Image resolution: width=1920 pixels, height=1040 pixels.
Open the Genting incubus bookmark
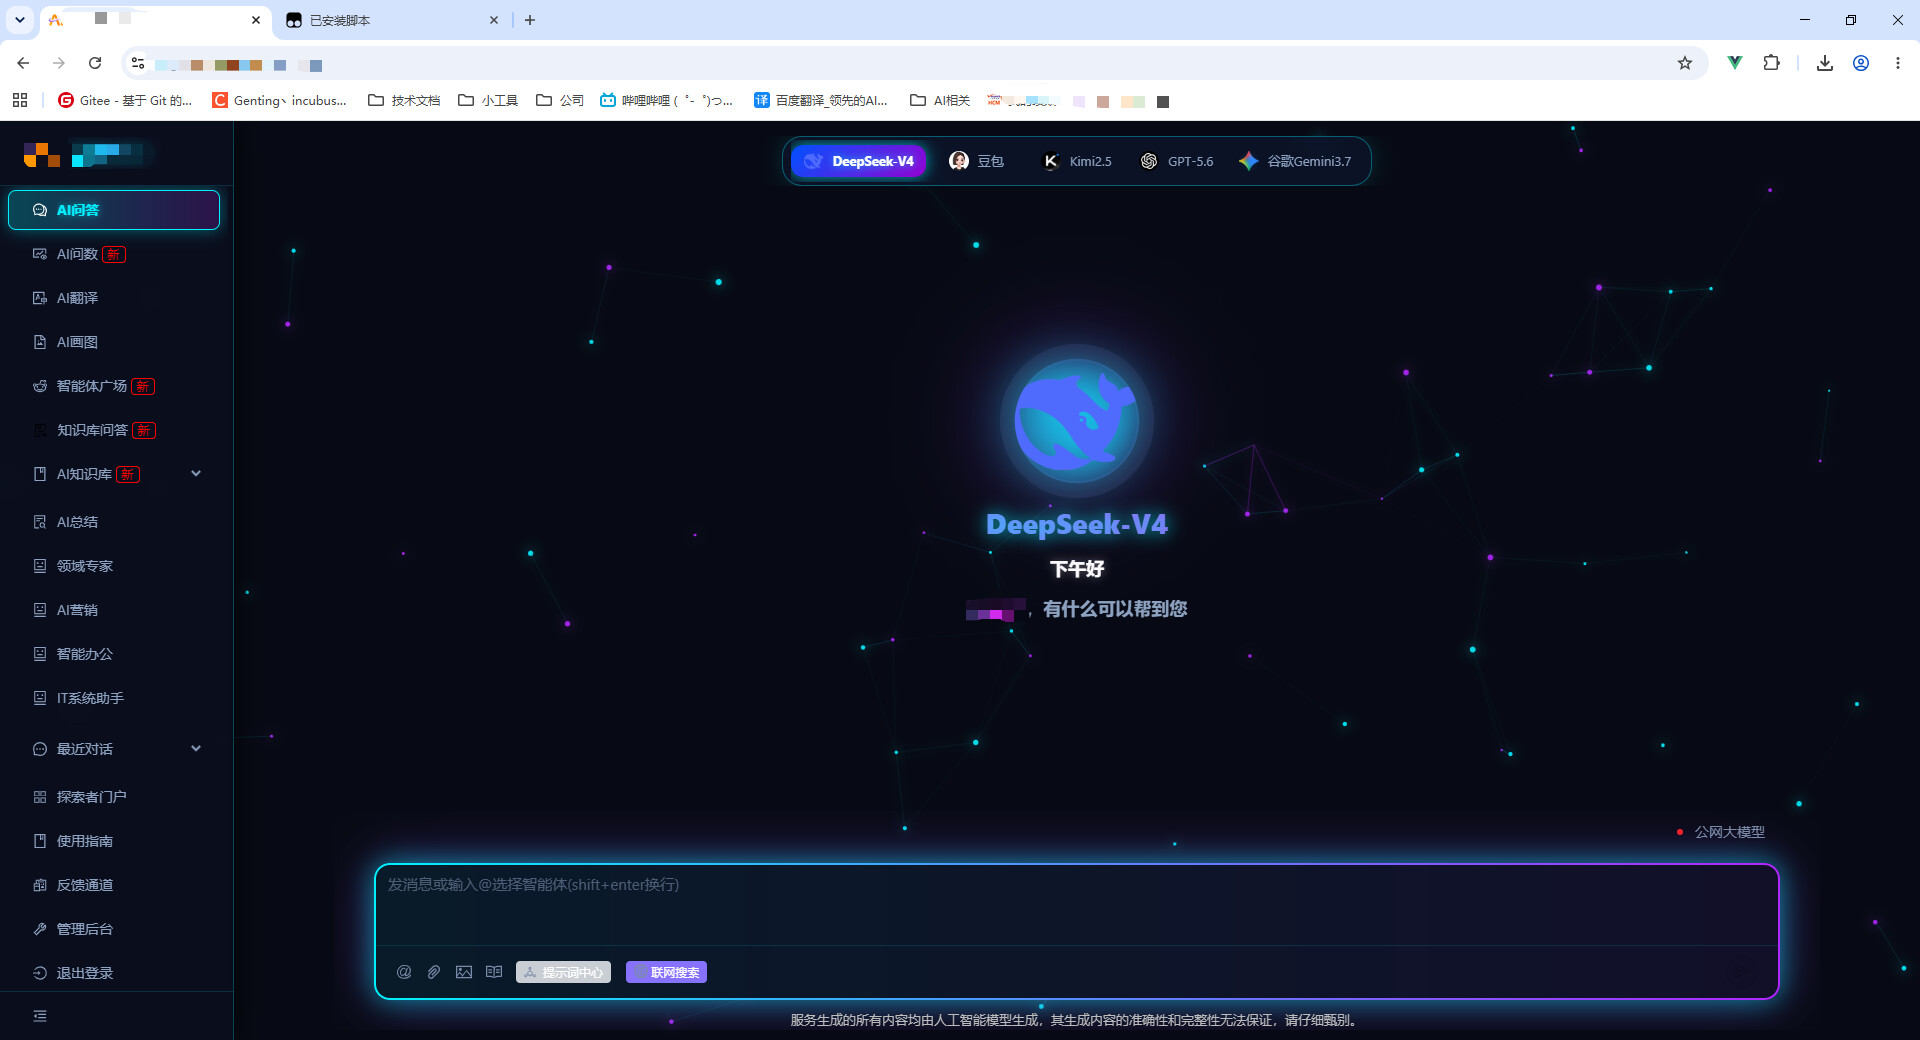[280, 100]
